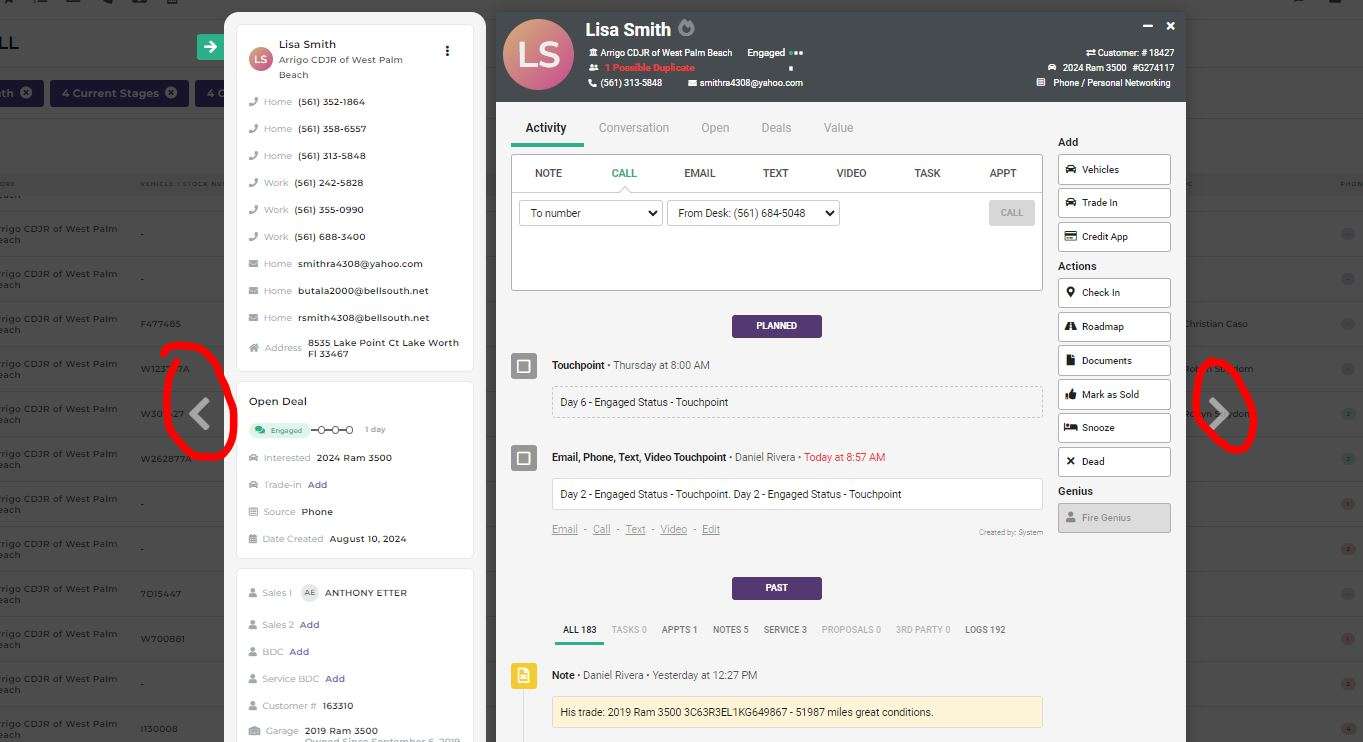Open the three-dot menu on Lisa Smith card
Viewport: 1363px width, 742px height.
pyautogui.click(x=447, y=51)
